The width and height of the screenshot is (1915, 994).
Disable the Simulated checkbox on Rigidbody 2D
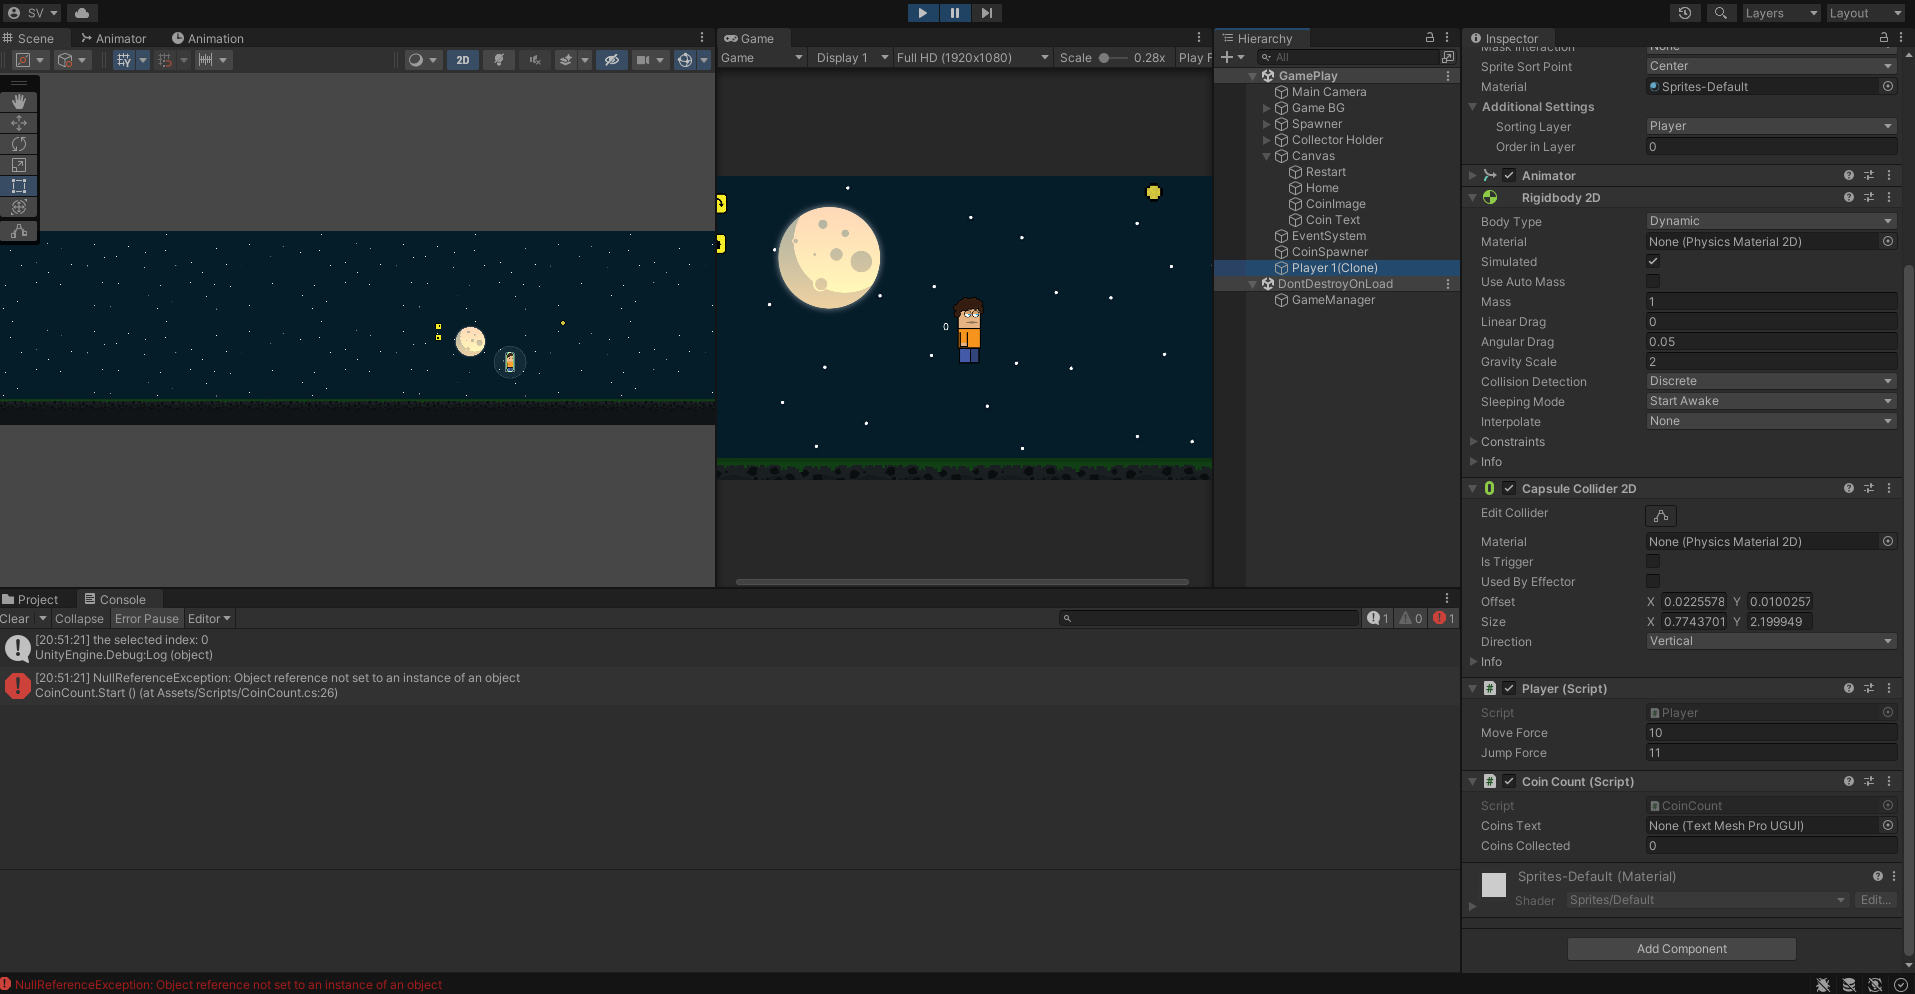coord(1653,261)
